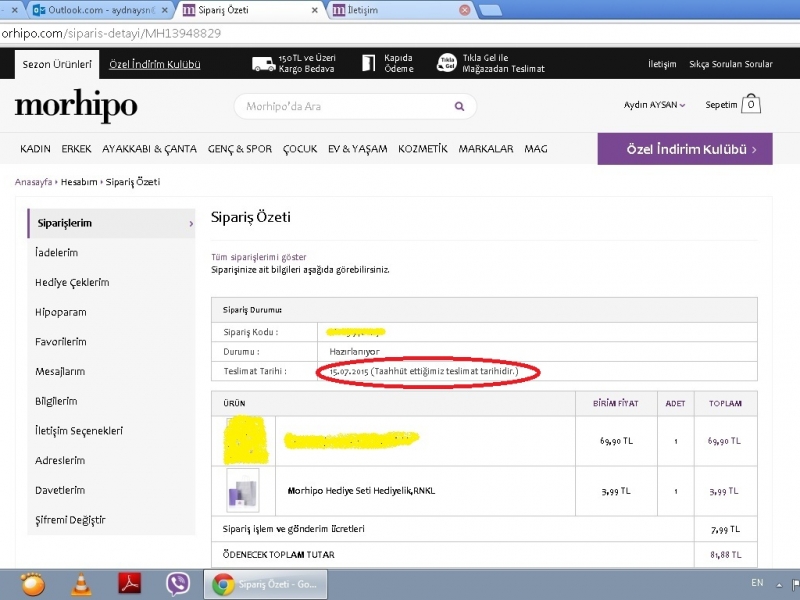This screenshot has width=800, height=600.
Task: Click Morhipo Hediye Seti Hediyelik,RNKL product name
Action: click(x=361, y=491)
